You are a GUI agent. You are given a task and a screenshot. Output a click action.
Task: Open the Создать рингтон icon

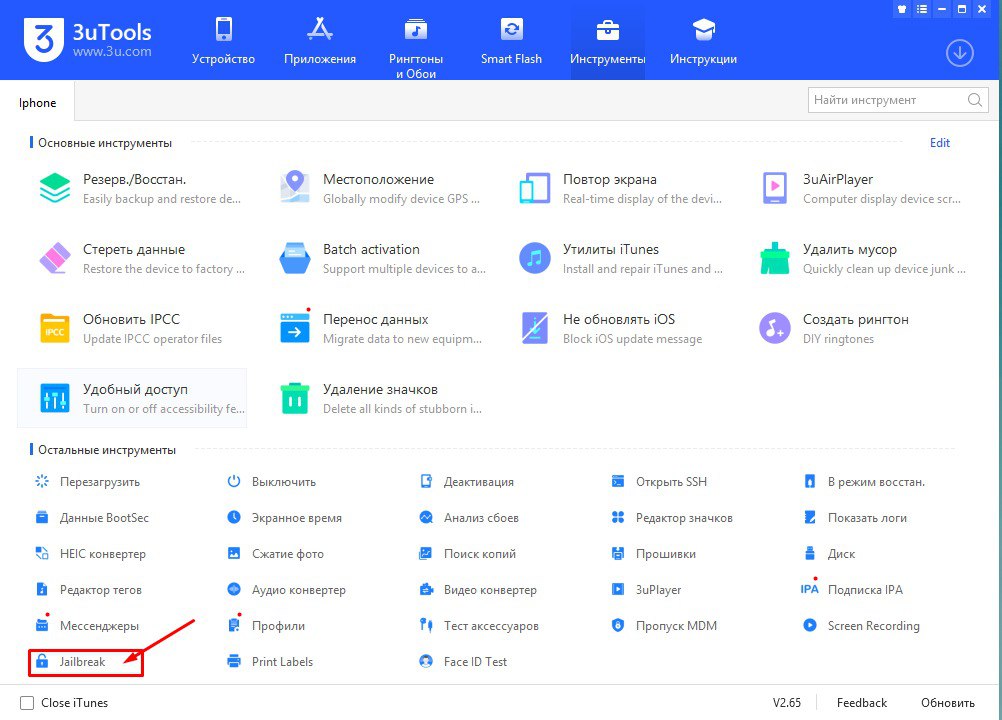click(x=774, y=328)
